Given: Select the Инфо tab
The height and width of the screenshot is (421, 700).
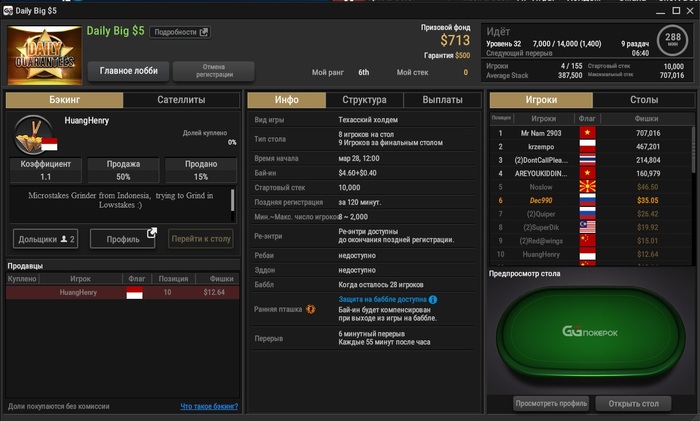Looking at the screenshot, I should tap(287, 100).
